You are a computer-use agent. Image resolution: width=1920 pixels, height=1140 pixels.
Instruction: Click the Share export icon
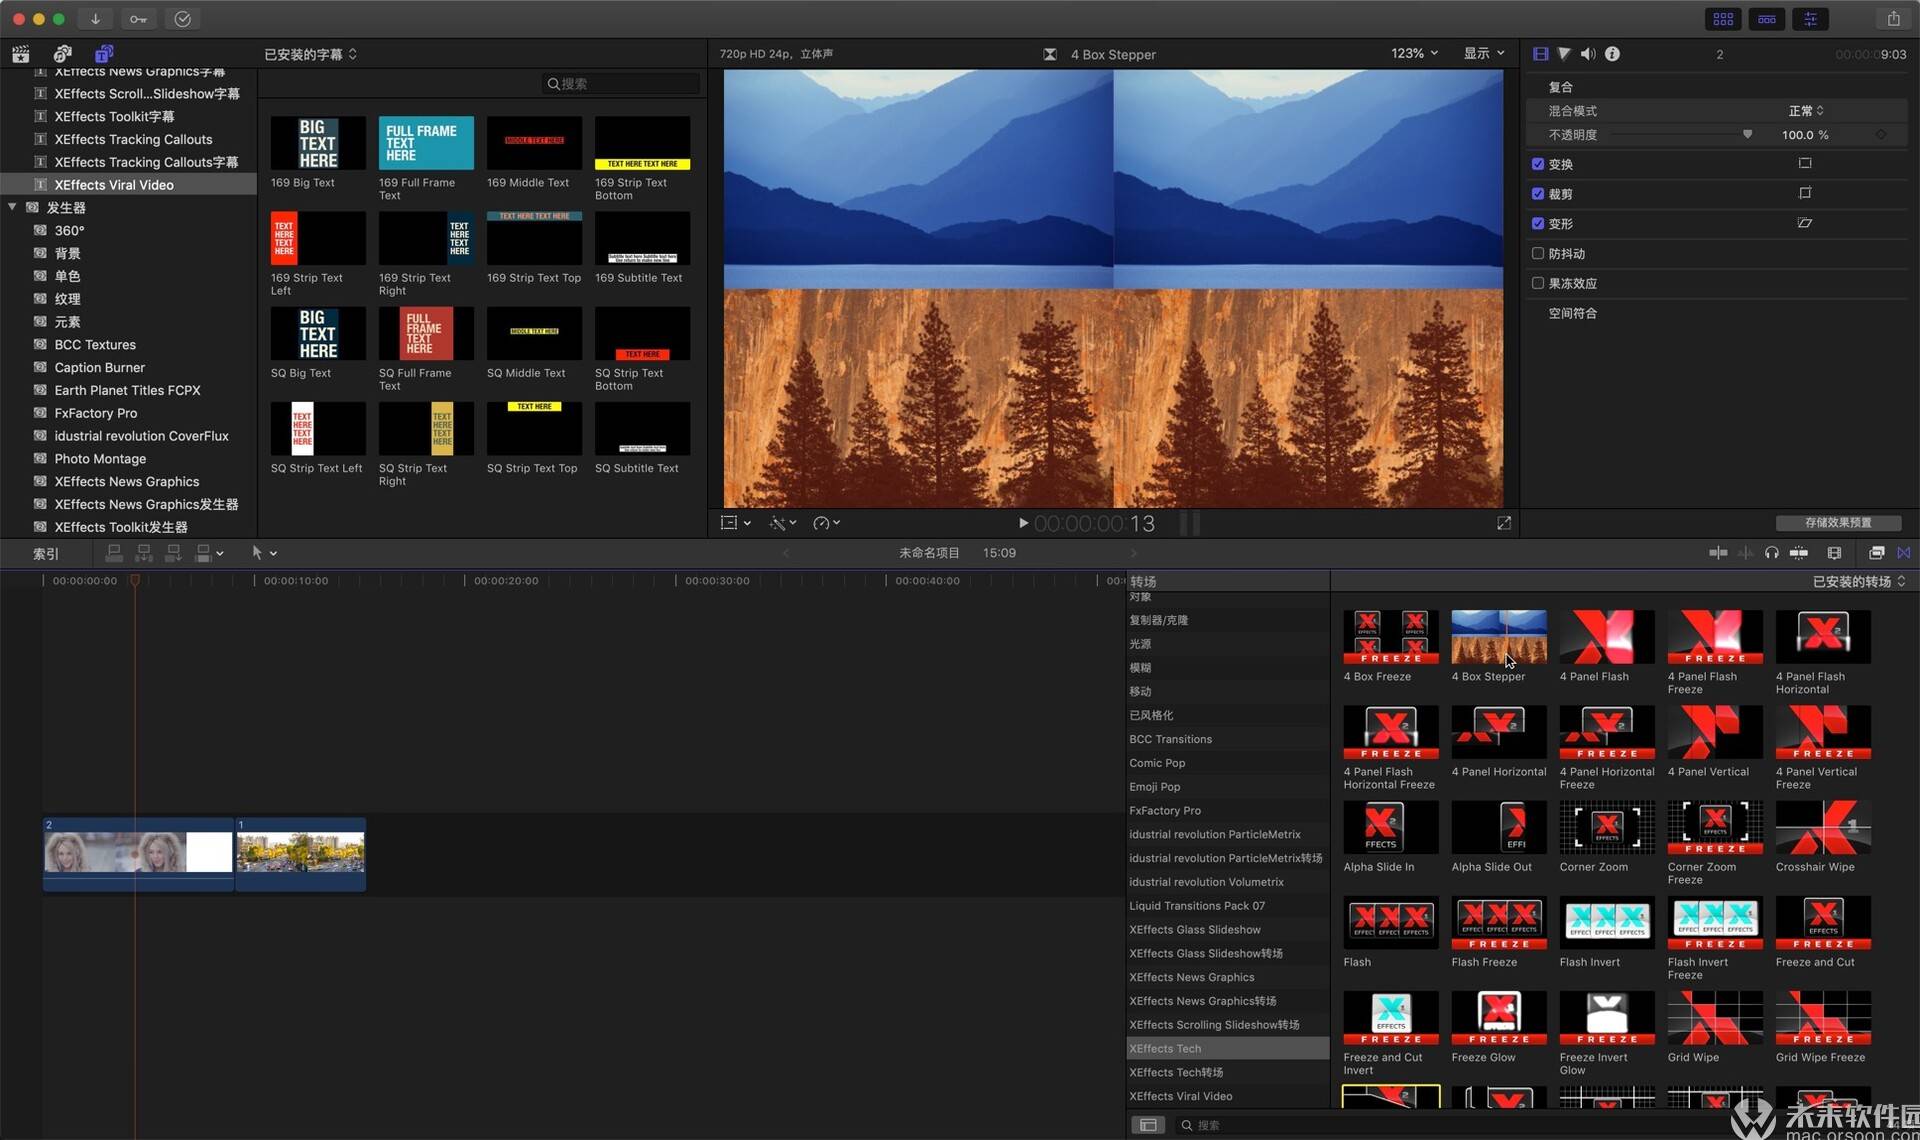(1893, 19)
